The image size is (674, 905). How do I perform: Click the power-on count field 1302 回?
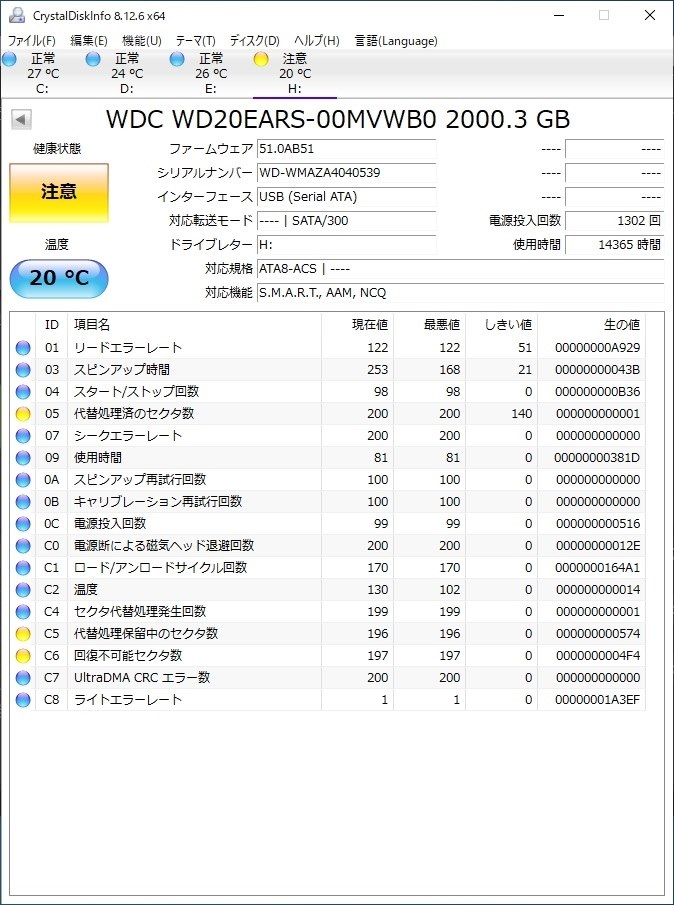coord(615,220)
